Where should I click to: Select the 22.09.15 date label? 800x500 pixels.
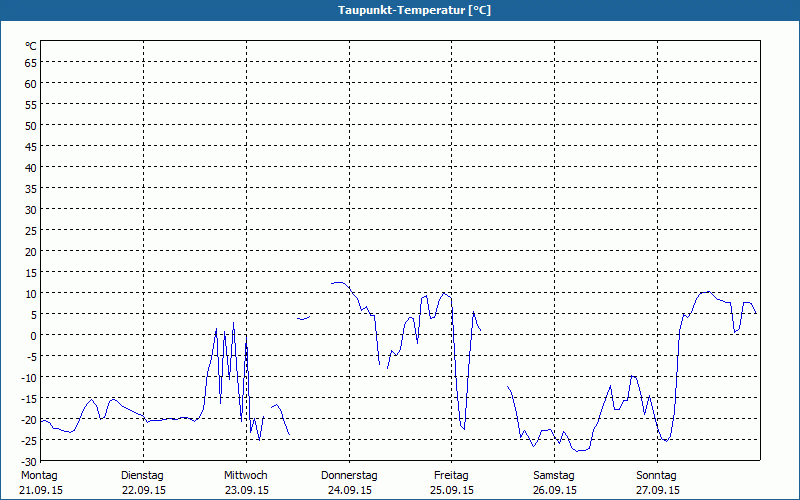pos(144,490)
